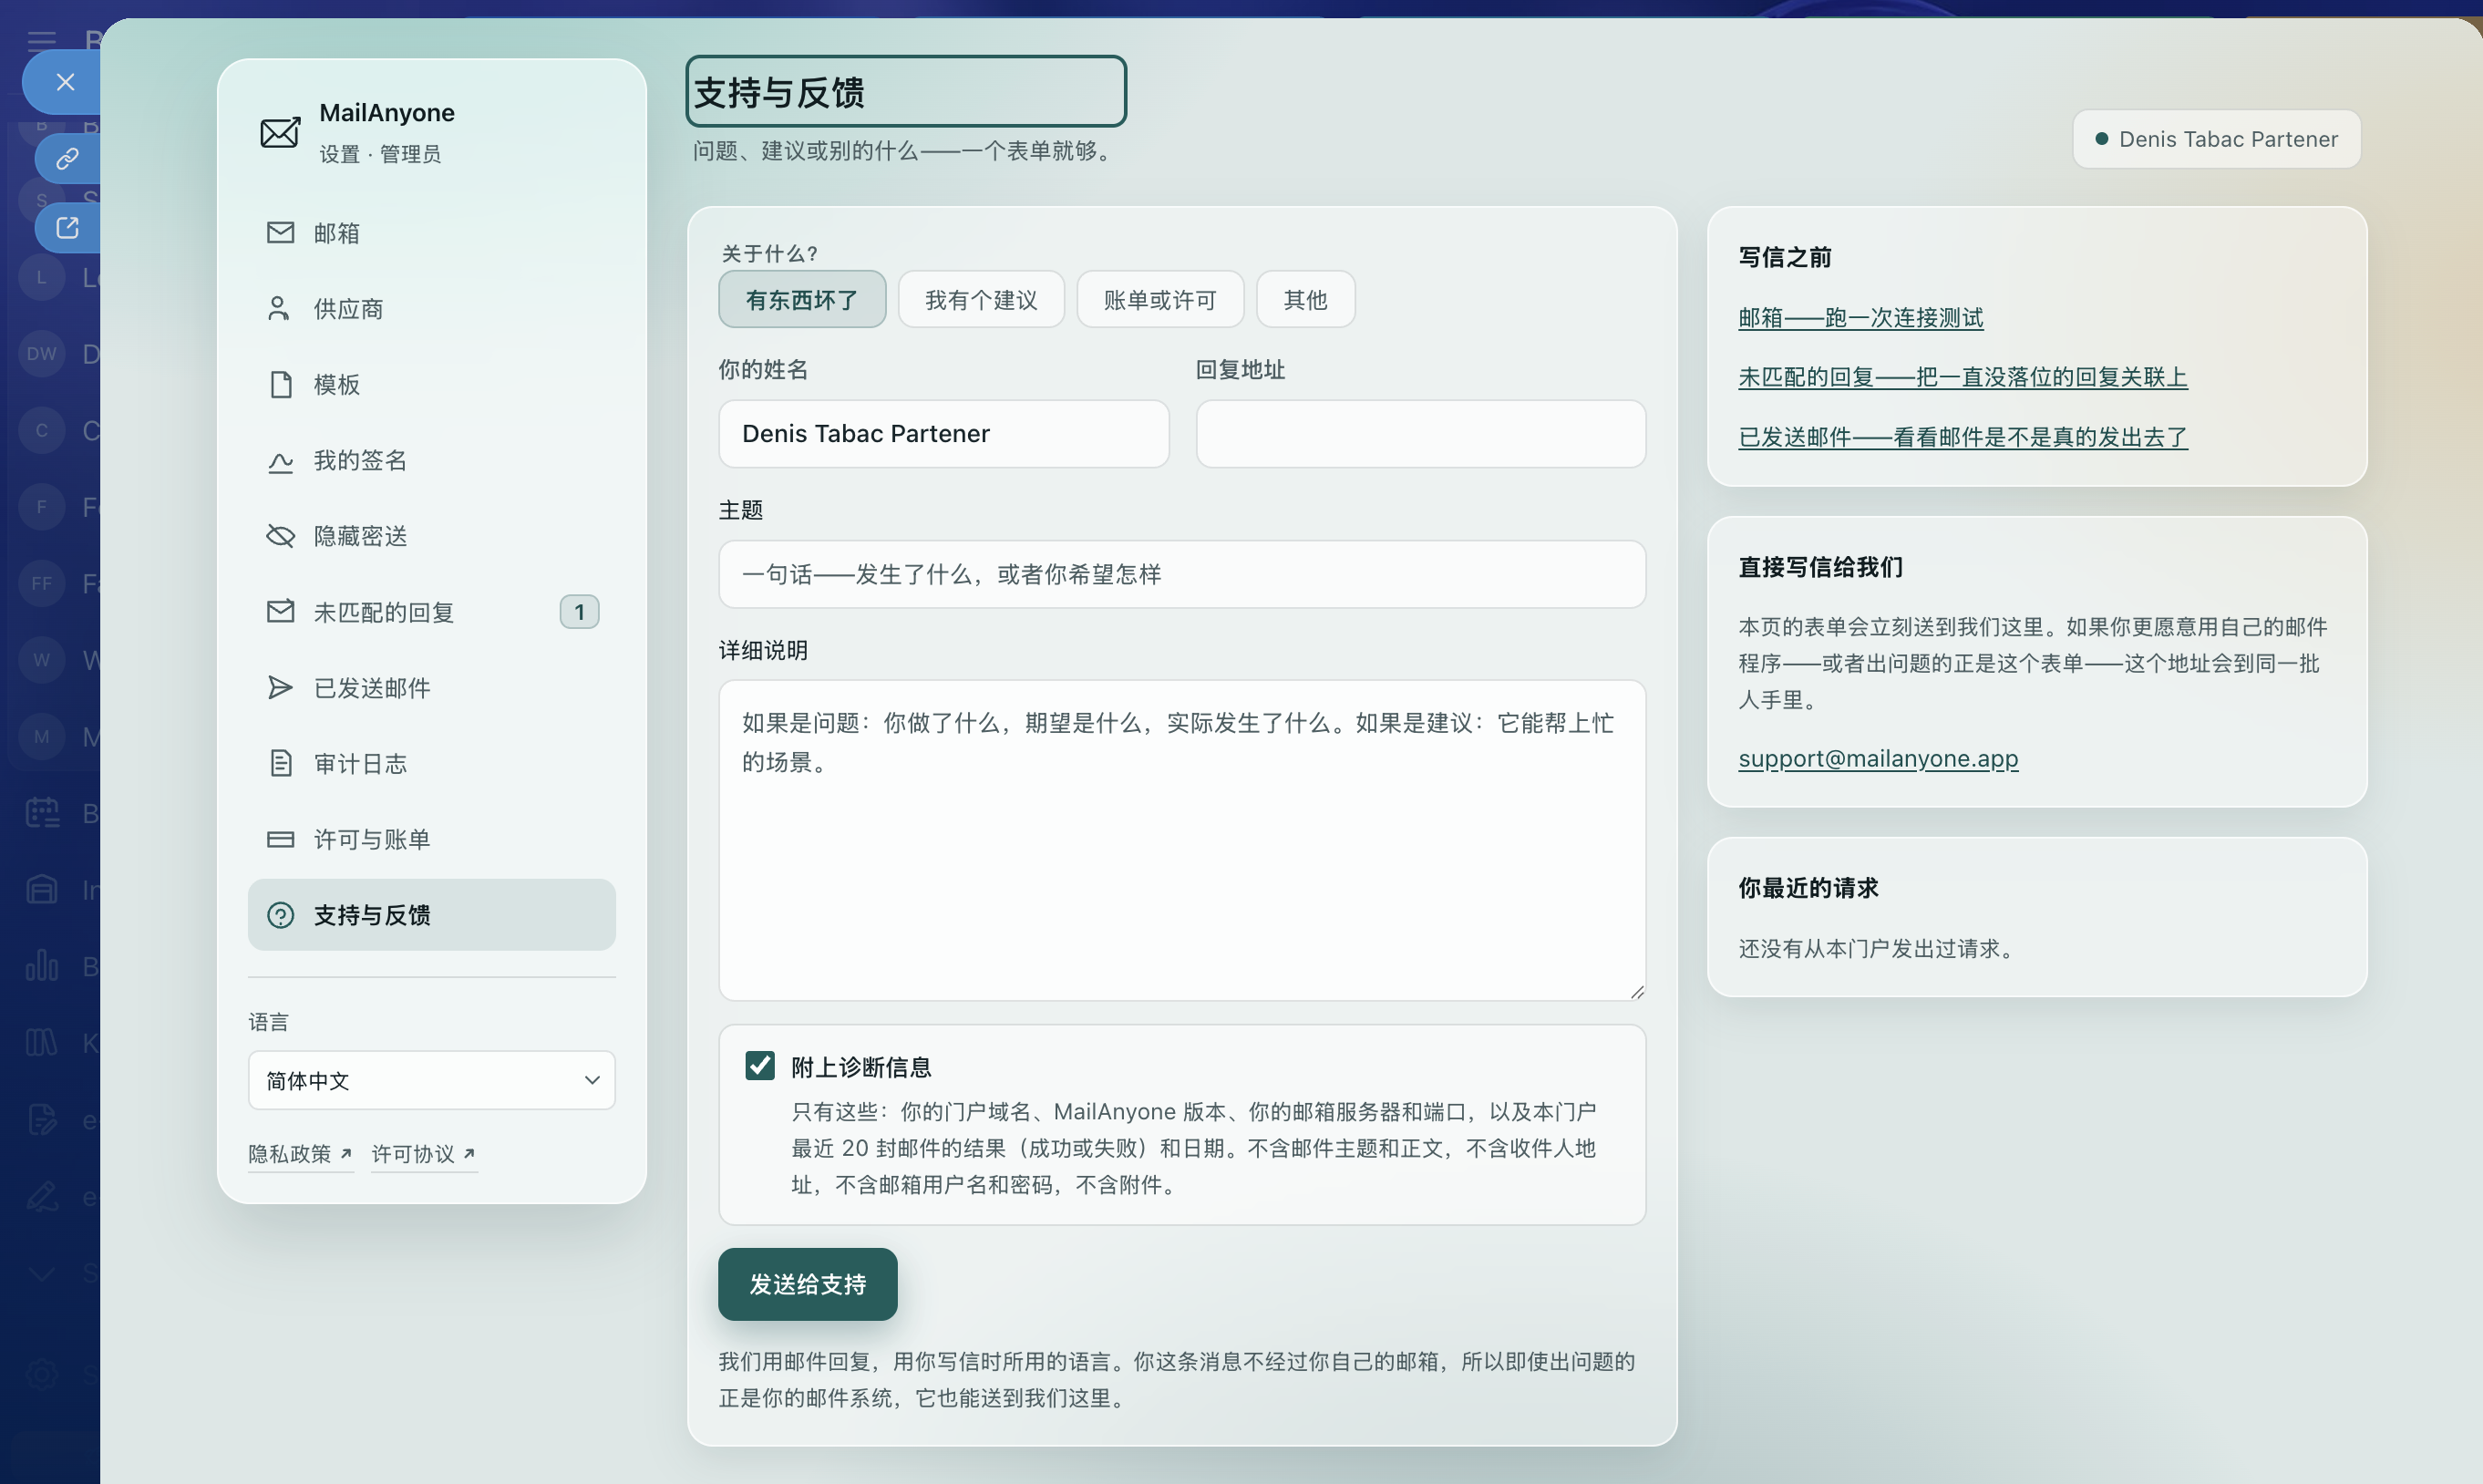The image size is (2483, 1484).
Task: Open 许可与账单 in the sidebar
Action: pos(432,839)
